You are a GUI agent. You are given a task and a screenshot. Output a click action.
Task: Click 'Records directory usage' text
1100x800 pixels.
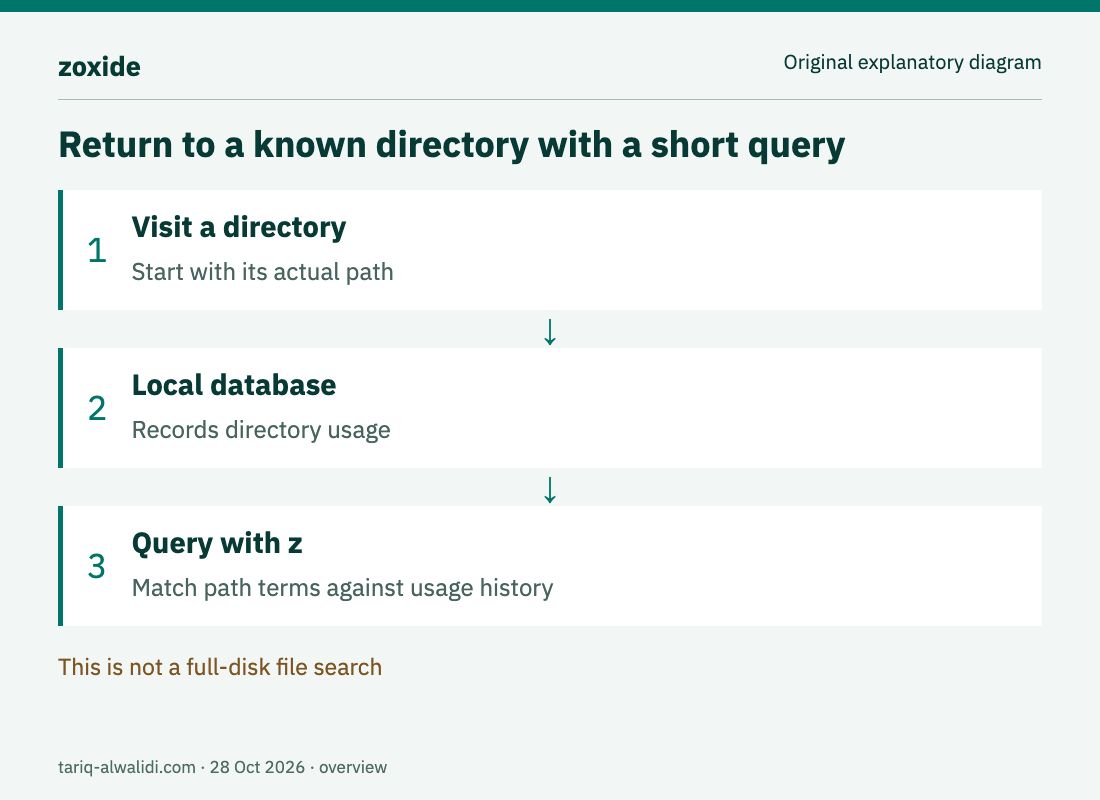(x=261, y=430)
